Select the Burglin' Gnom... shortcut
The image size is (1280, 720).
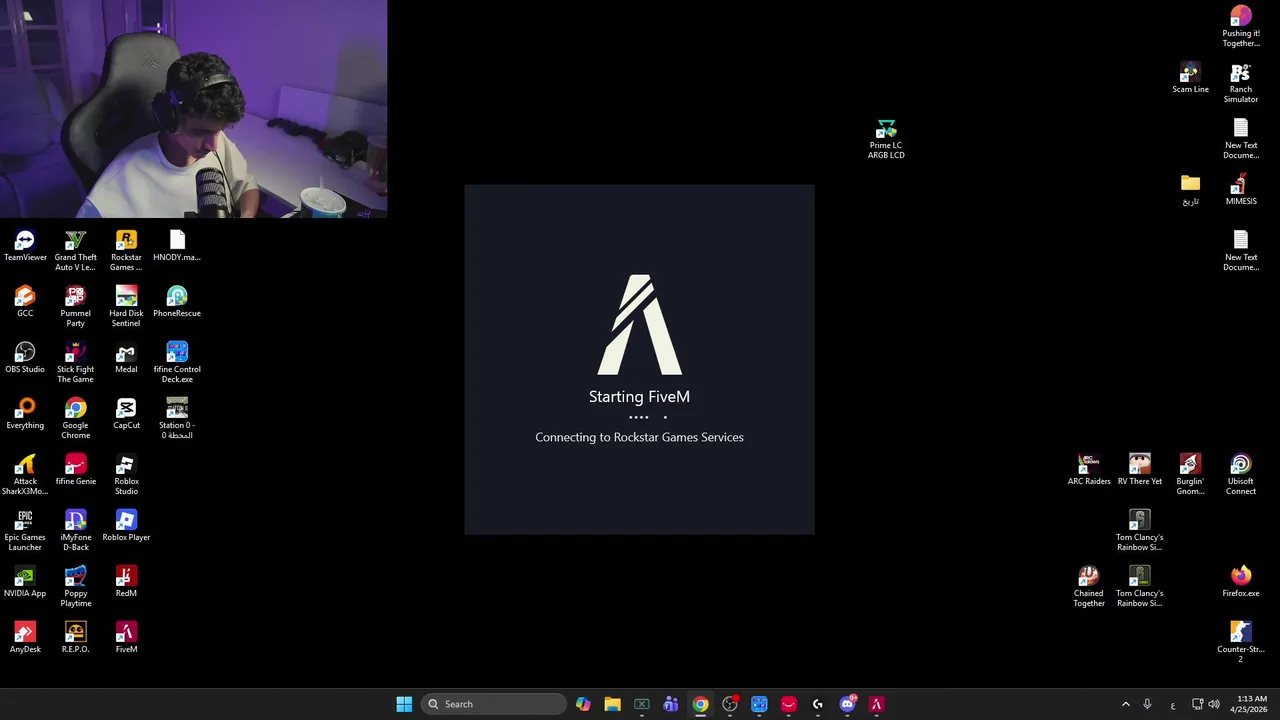(1190, 474)
